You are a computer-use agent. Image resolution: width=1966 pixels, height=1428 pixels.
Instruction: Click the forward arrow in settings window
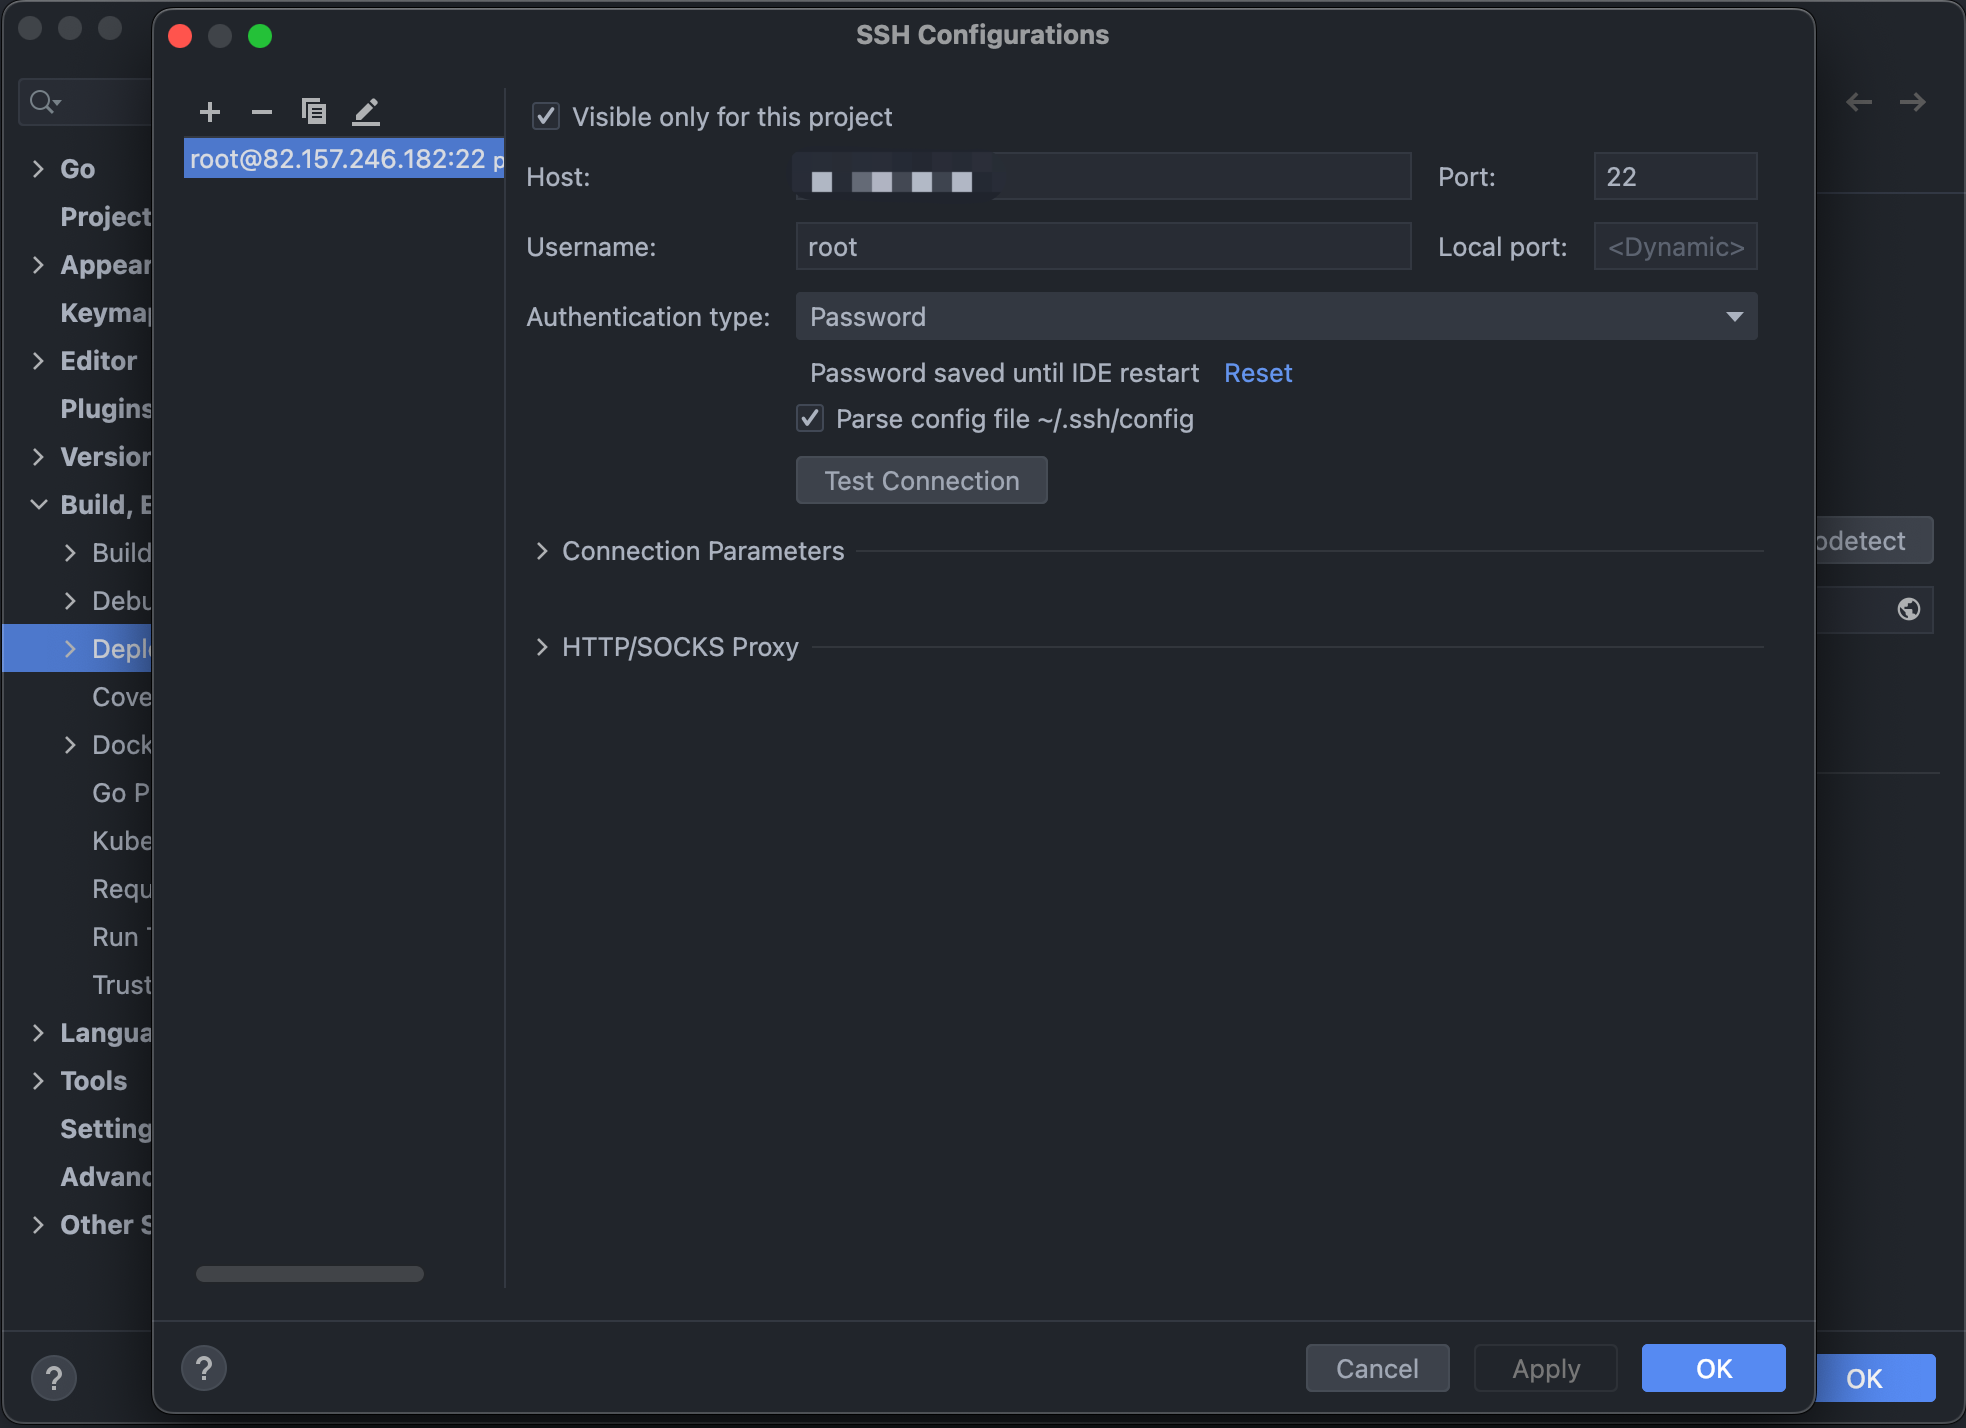(1913, 102)
